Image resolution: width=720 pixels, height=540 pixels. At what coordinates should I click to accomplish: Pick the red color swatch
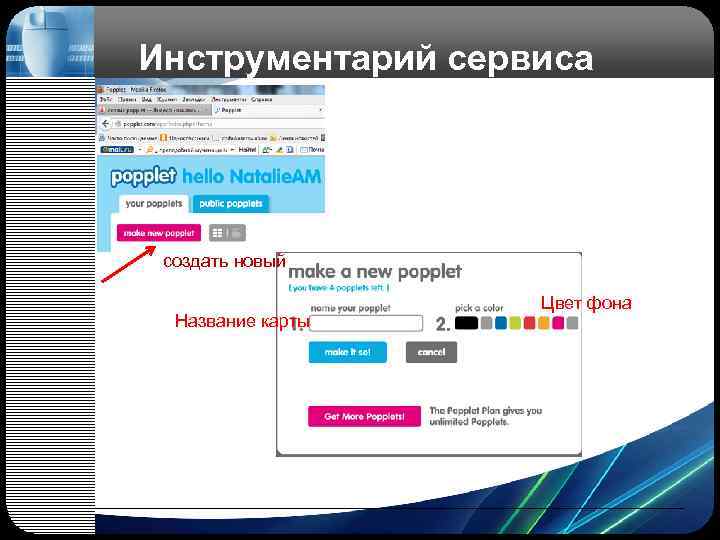point(529,323)
